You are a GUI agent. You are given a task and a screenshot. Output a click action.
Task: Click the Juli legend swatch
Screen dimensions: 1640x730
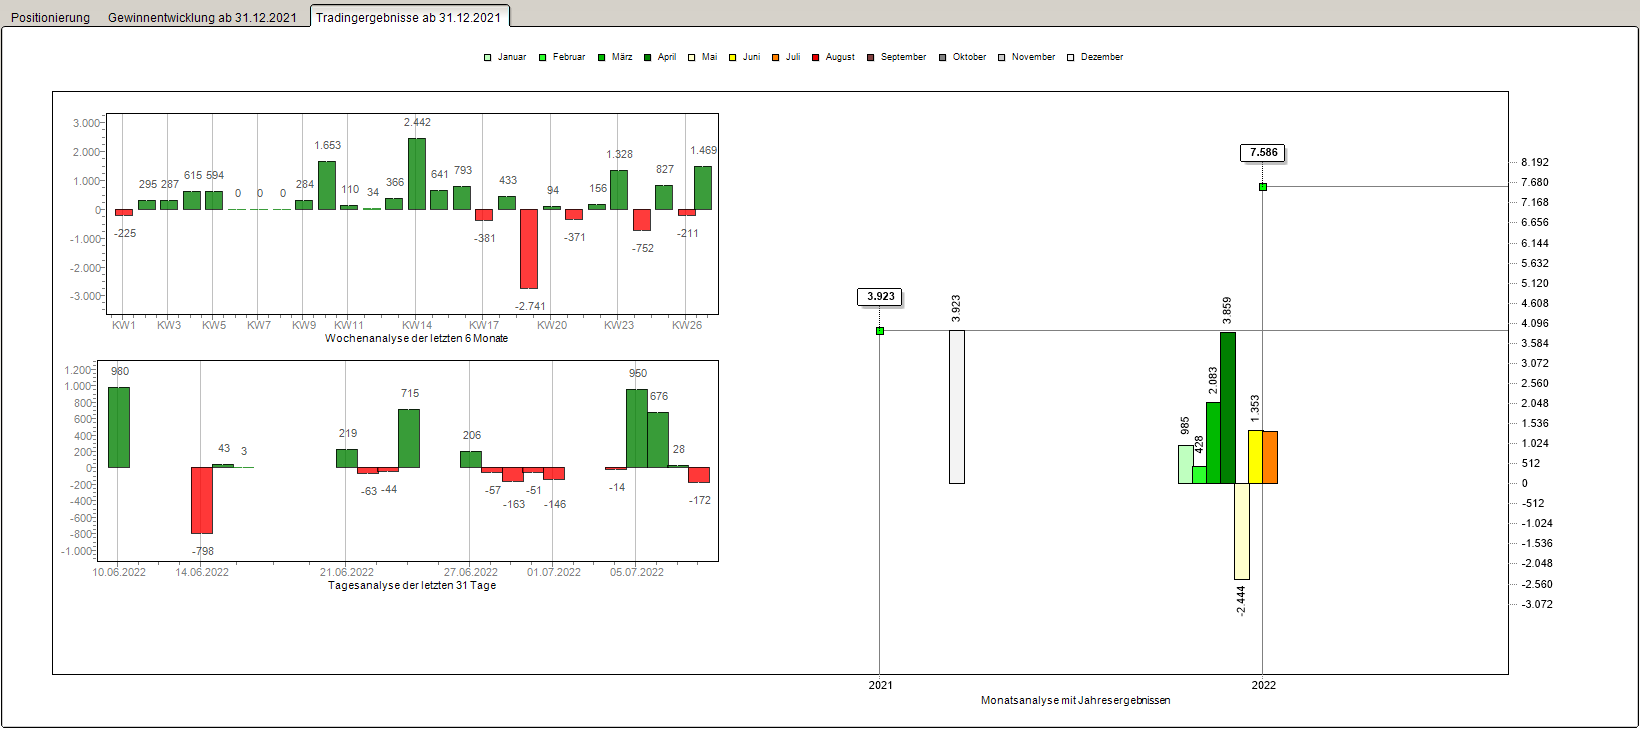click(776, 57)
